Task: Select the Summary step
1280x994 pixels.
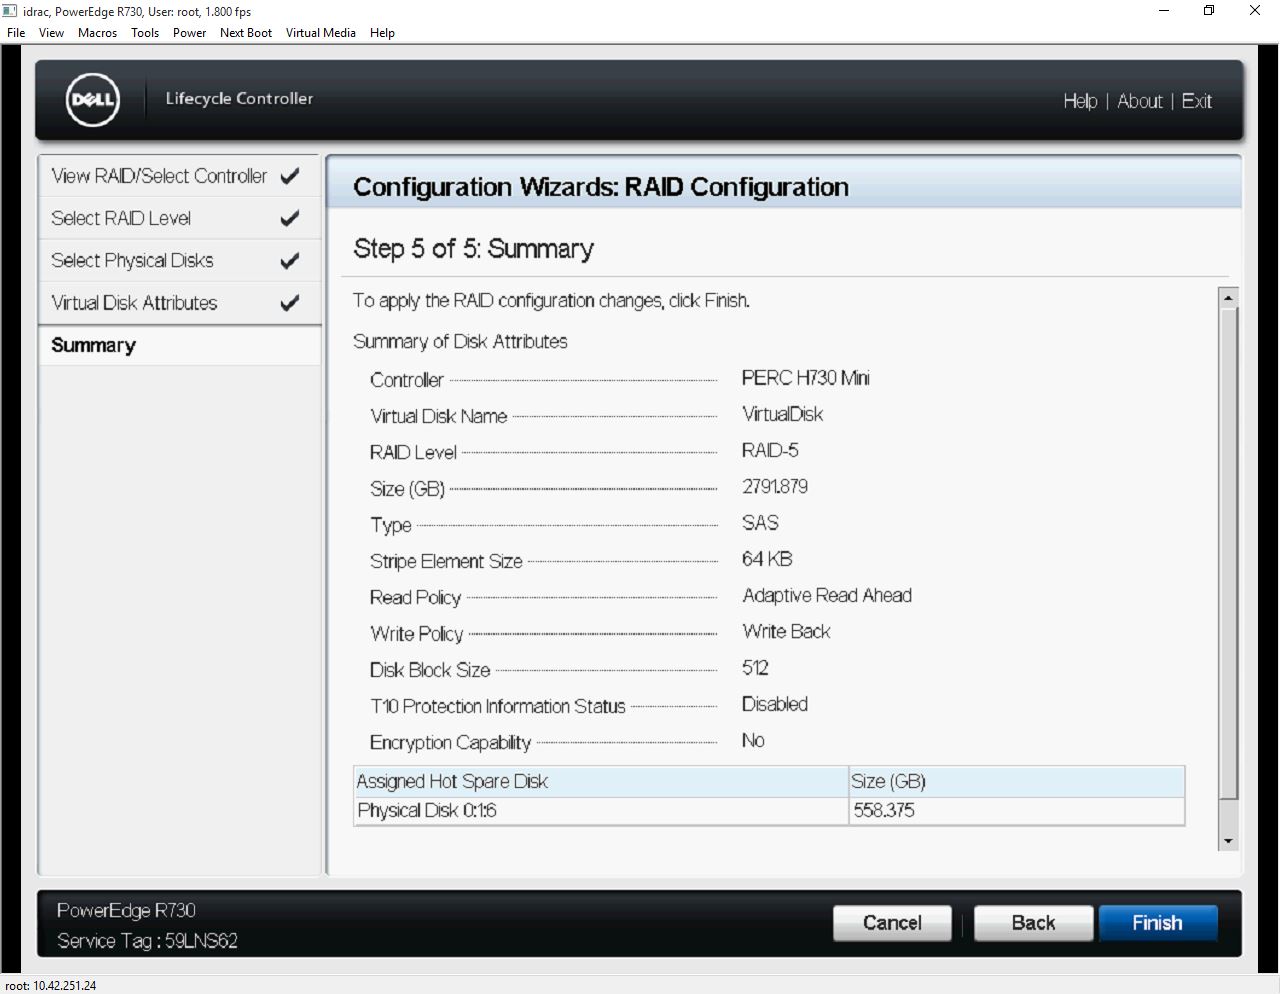Action: point(179,345)
